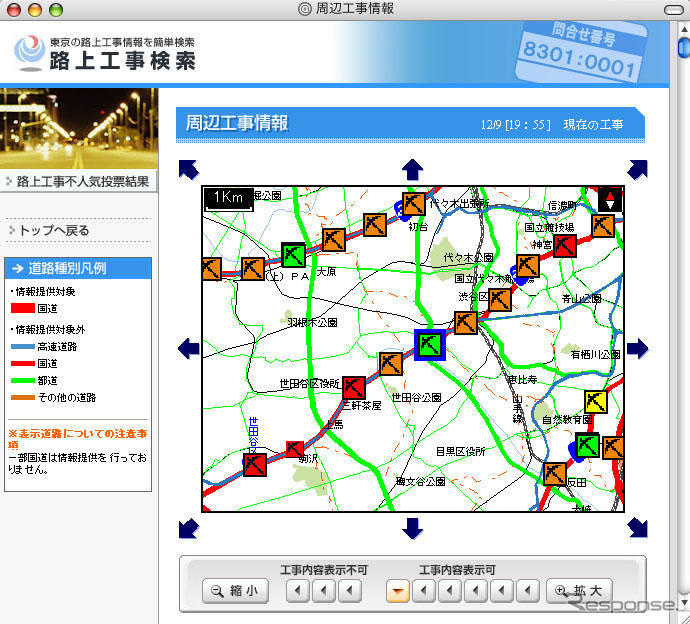Zoom out with the 縮小 button
Screen dimensions: 690x624
point(235,591)
